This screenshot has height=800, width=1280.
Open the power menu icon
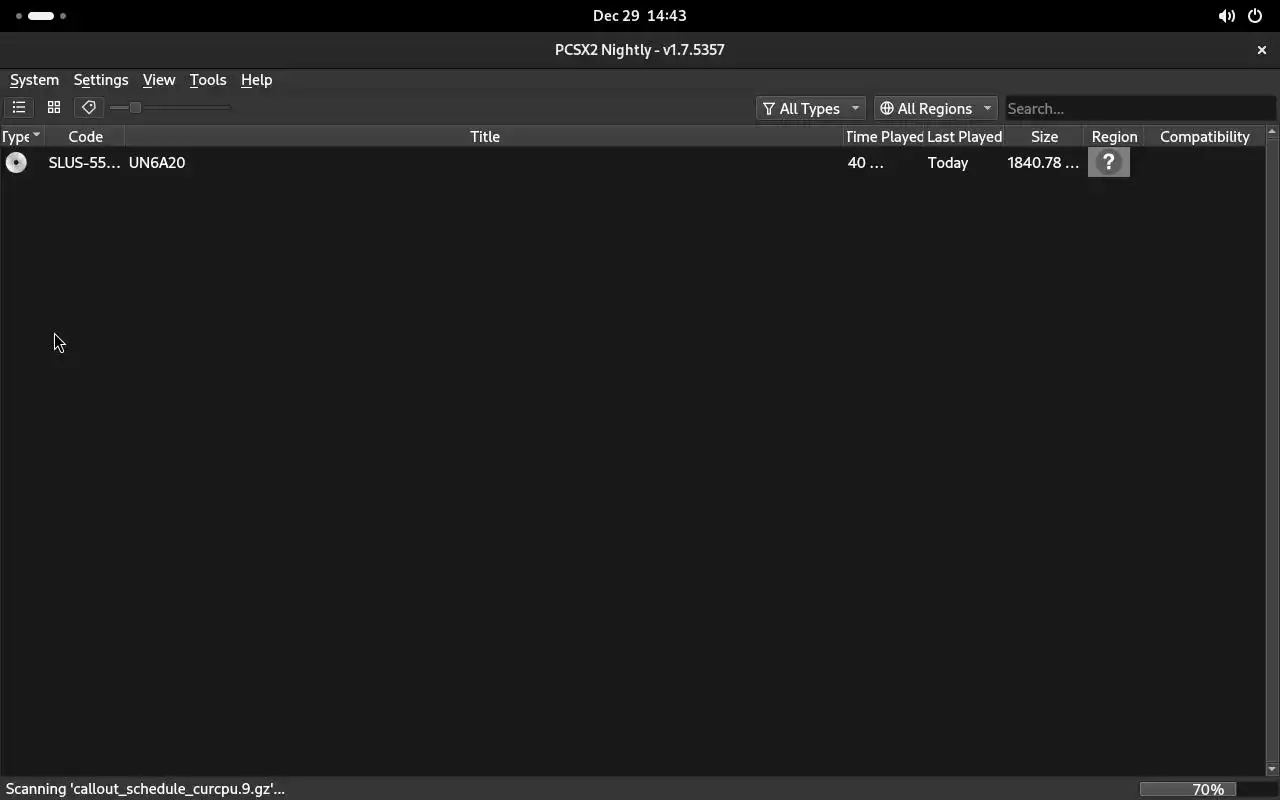click(x=1256, y=16)
